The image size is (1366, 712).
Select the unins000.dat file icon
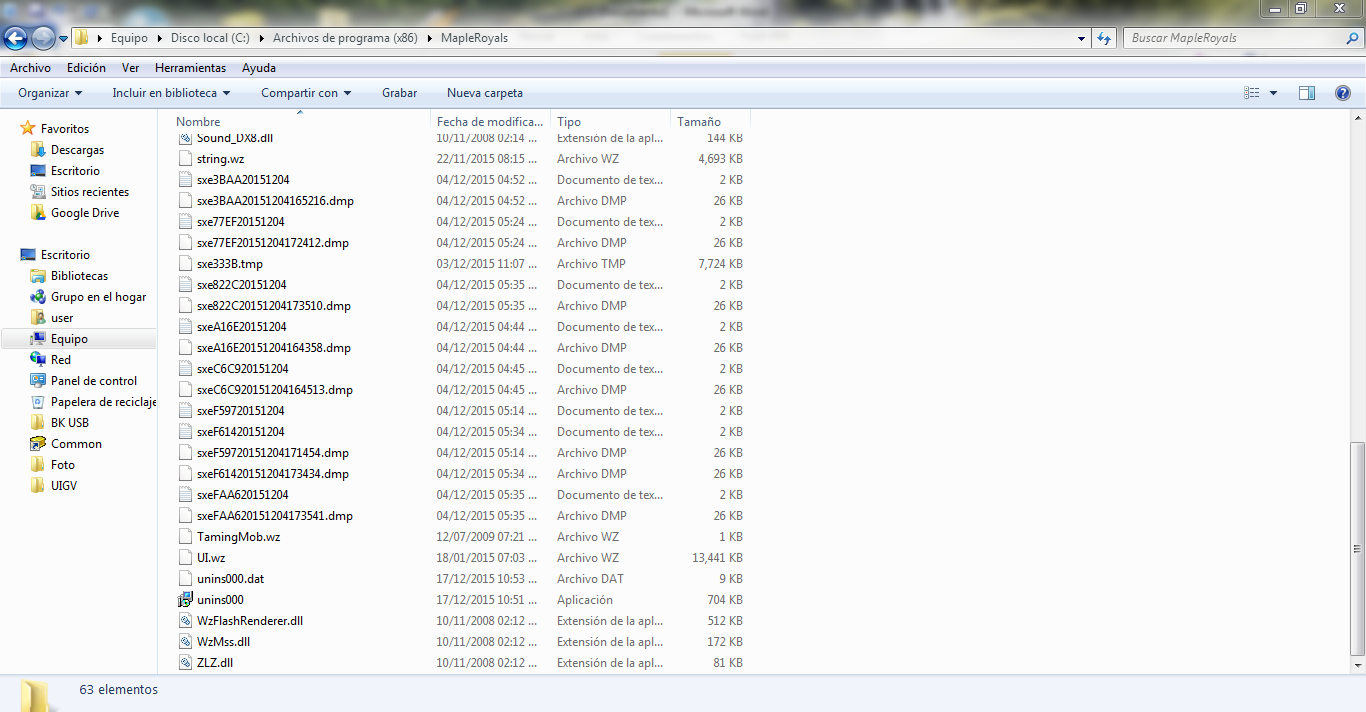point(184,579)
